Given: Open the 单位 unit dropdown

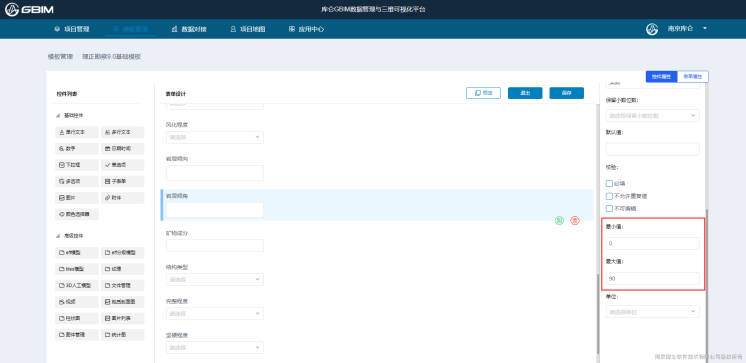Looking at the screenshot, I should tap(653, 312).
